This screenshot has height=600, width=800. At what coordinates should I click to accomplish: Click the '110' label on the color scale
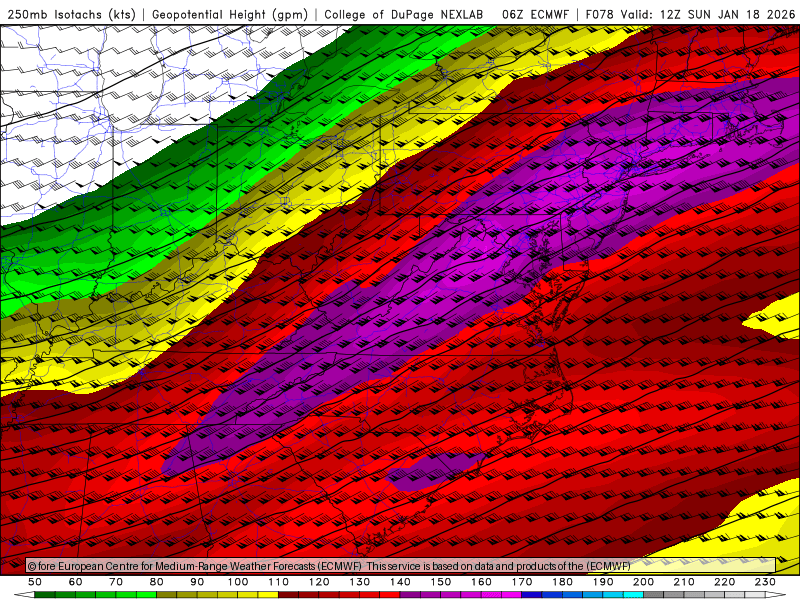279,582
